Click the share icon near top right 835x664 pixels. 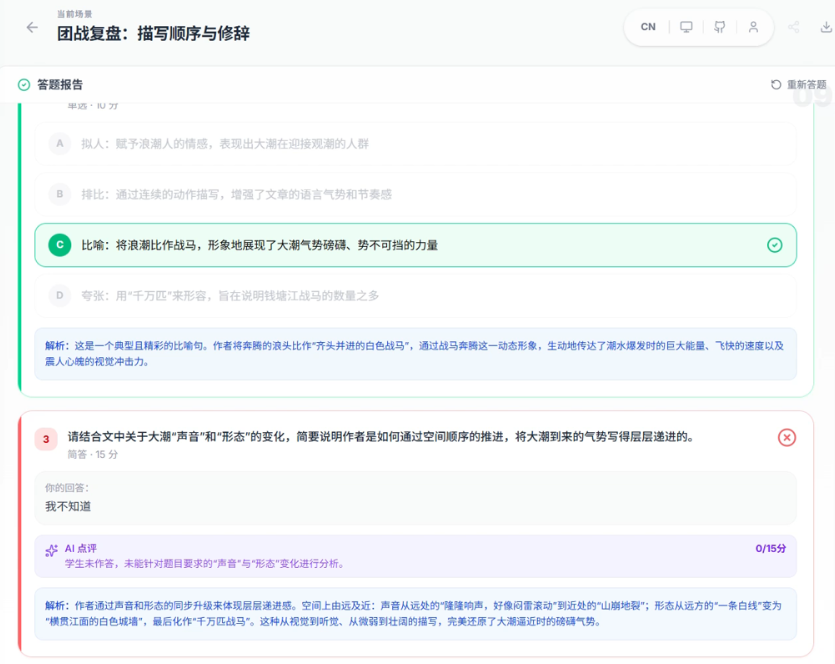coord(793,26)
